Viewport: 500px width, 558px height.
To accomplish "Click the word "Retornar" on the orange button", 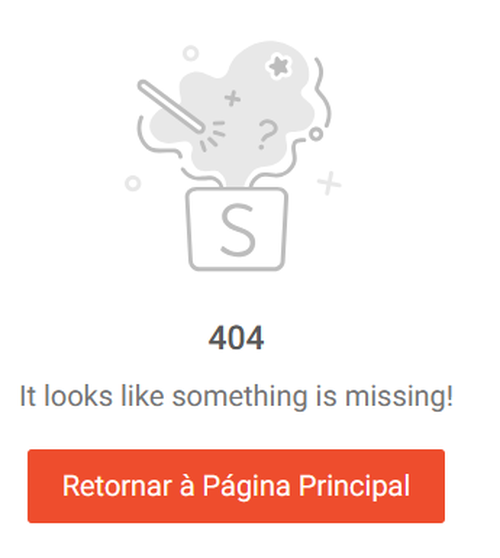I will [117, 486].
